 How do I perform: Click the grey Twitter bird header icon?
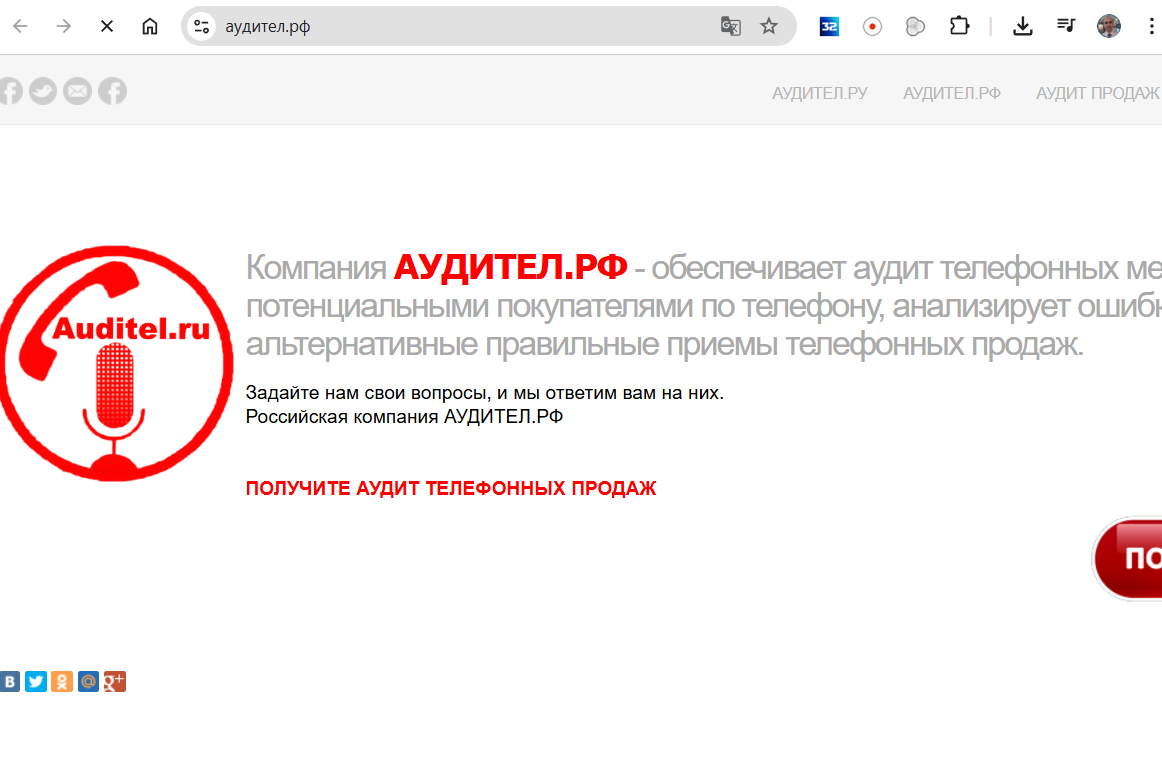point(43,91)
